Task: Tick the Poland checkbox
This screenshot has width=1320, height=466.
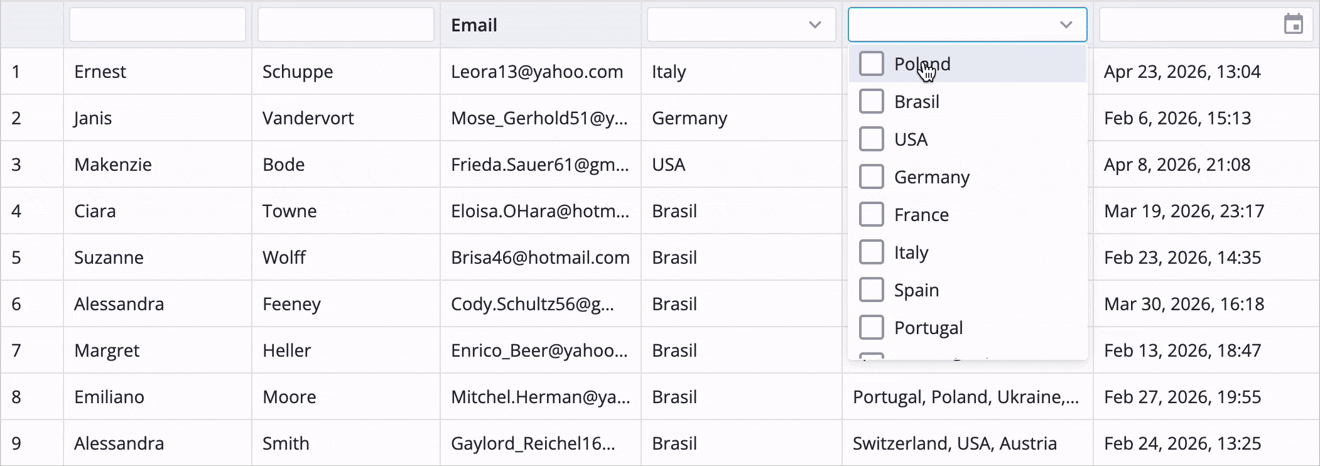Action: (x=871, y=63)
